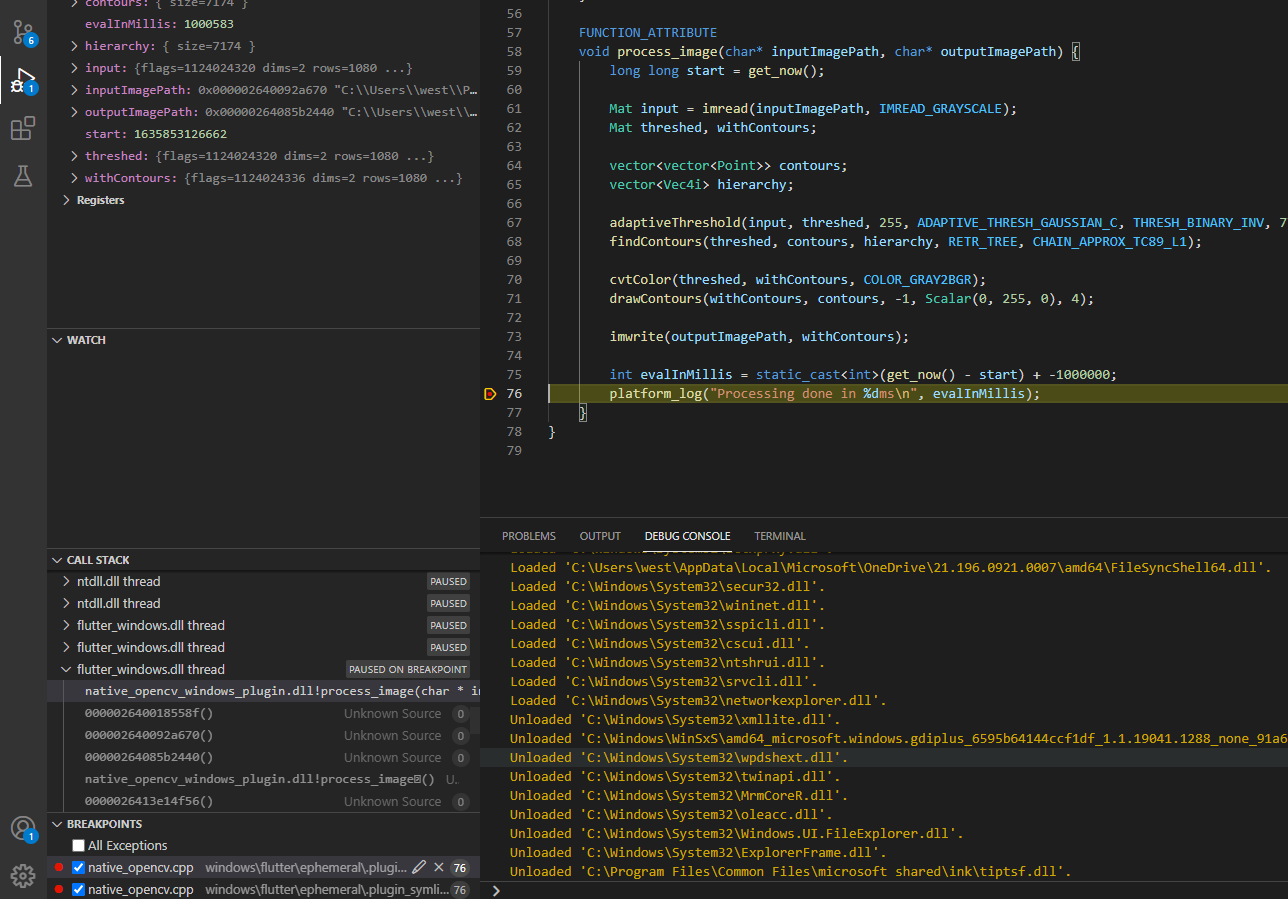1288x899 pixels.
Task: Collapse the paused-on-breakpoint flutter_windows.dll thread
Action: [x=67, y=670]
